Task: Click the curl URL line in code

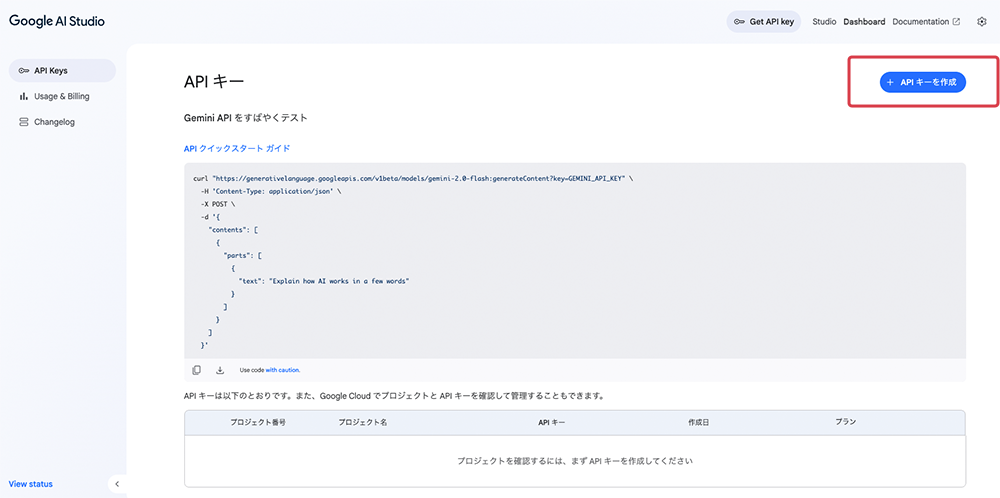Action: pos(413,179)
